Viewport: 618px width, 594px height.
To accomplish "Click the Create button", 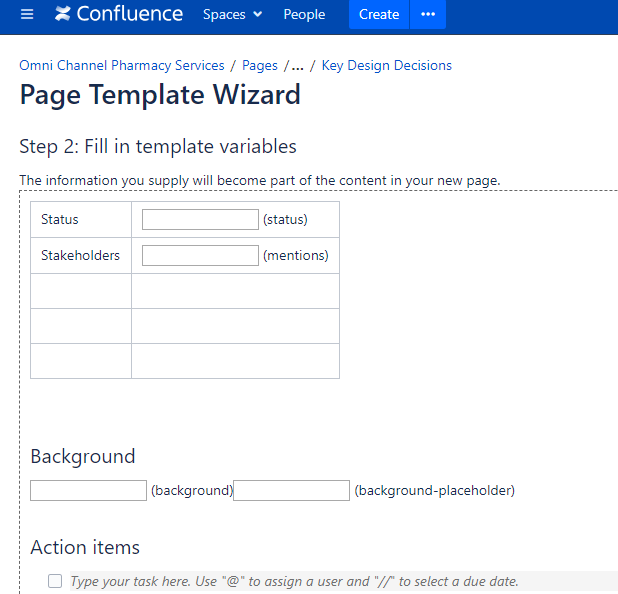I will pos(379,15).
